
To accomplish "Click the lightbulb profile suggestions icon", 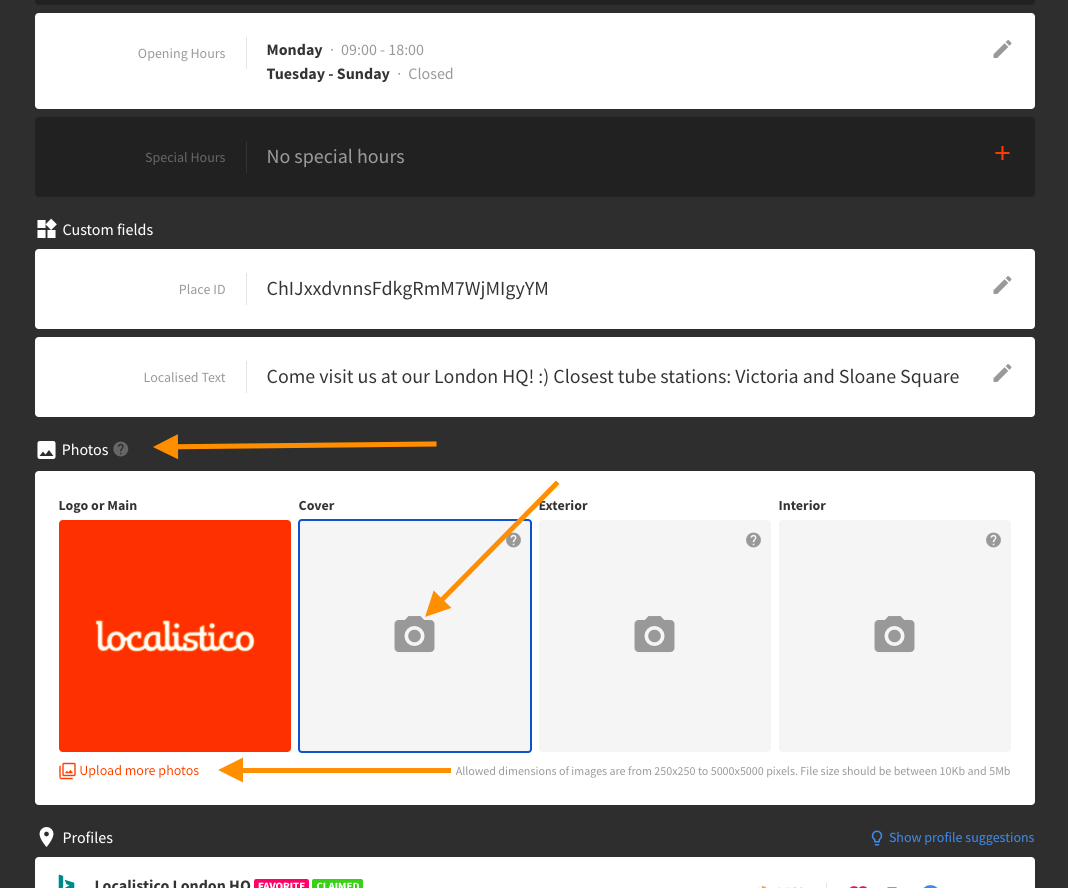I will [x=877, y=838].
